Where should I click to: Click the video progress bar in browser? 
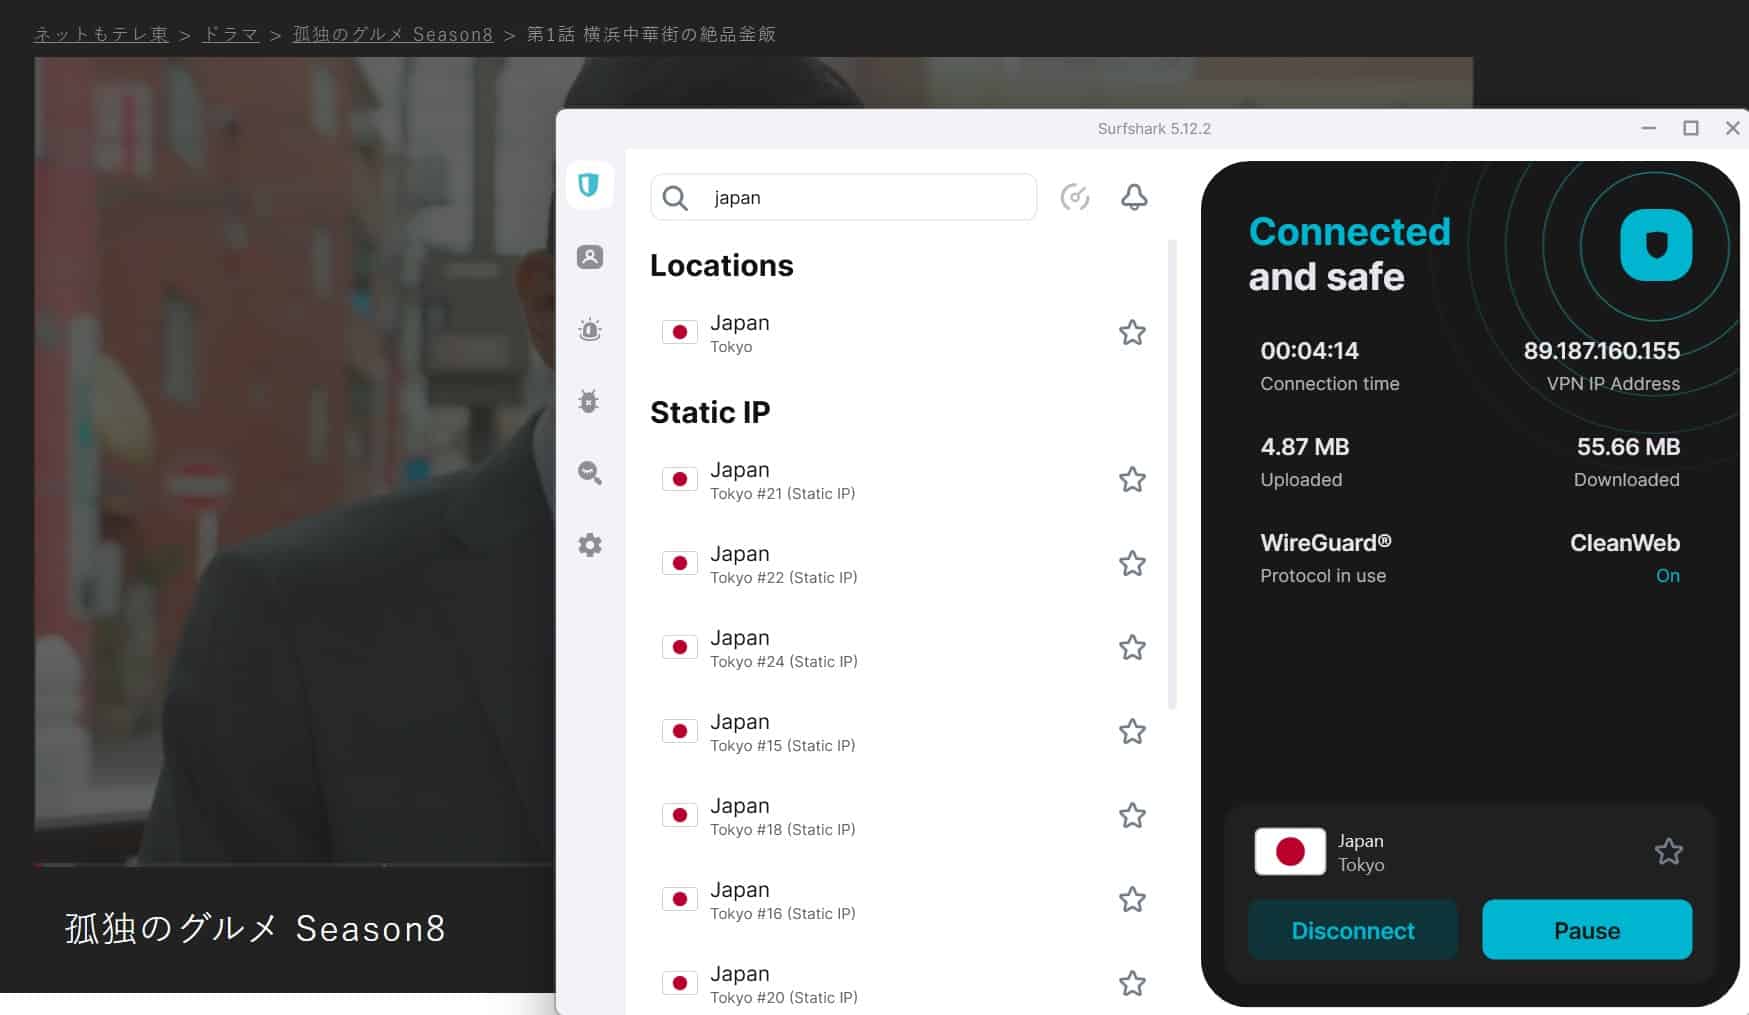tap(295, 864)
